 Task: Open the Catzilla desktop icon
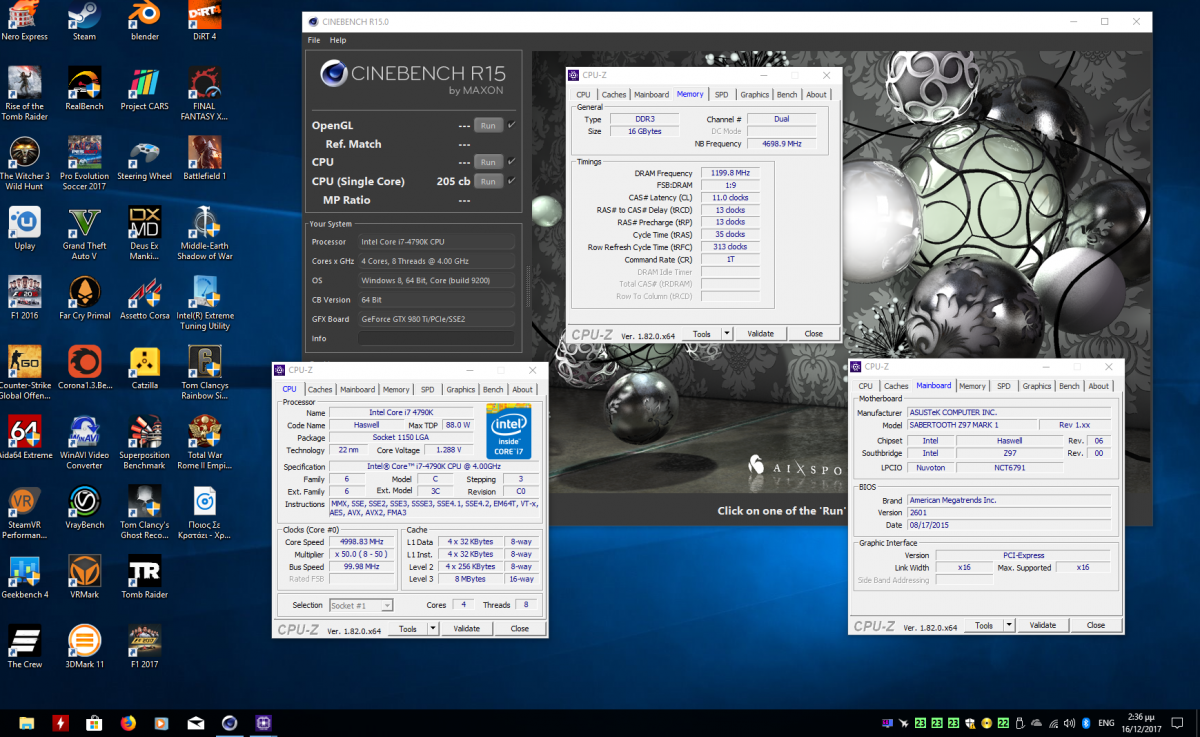click(144, 369)
